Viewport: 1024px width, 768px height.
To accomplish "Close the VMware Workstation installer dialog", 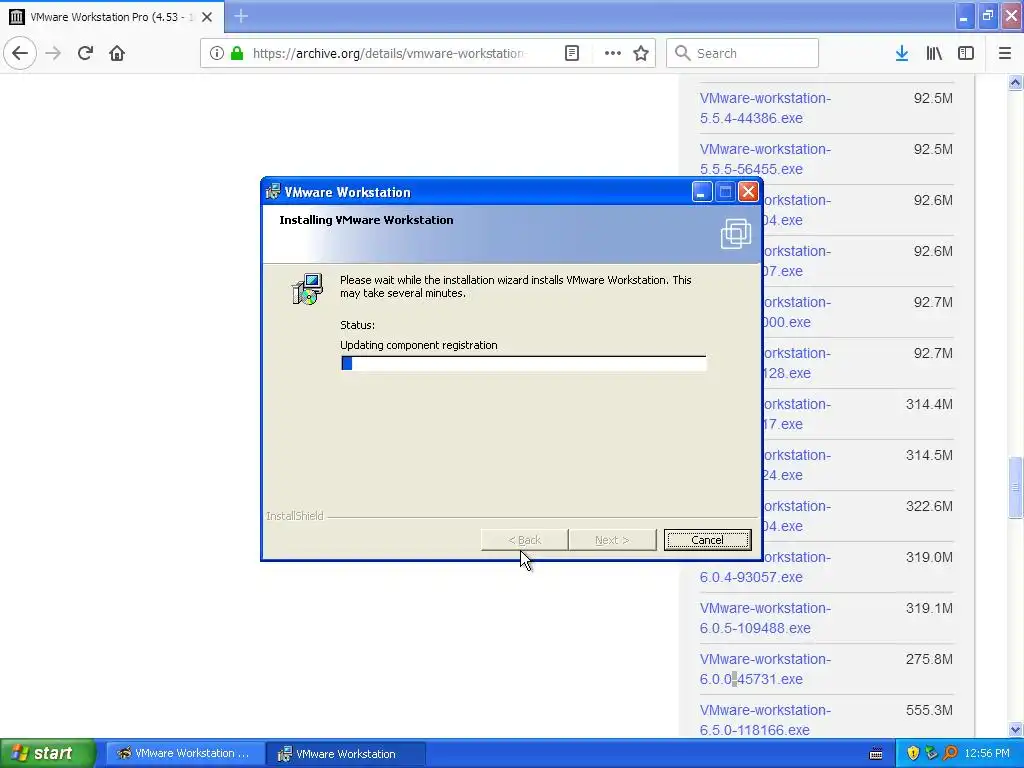I will tap(748, 192).
